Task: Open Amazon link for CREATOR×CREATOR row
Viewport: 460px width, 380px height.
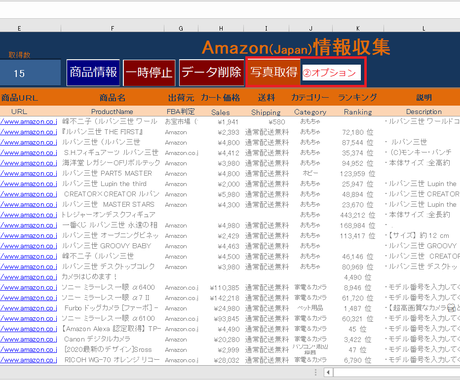Action: [x=29, y=194]
